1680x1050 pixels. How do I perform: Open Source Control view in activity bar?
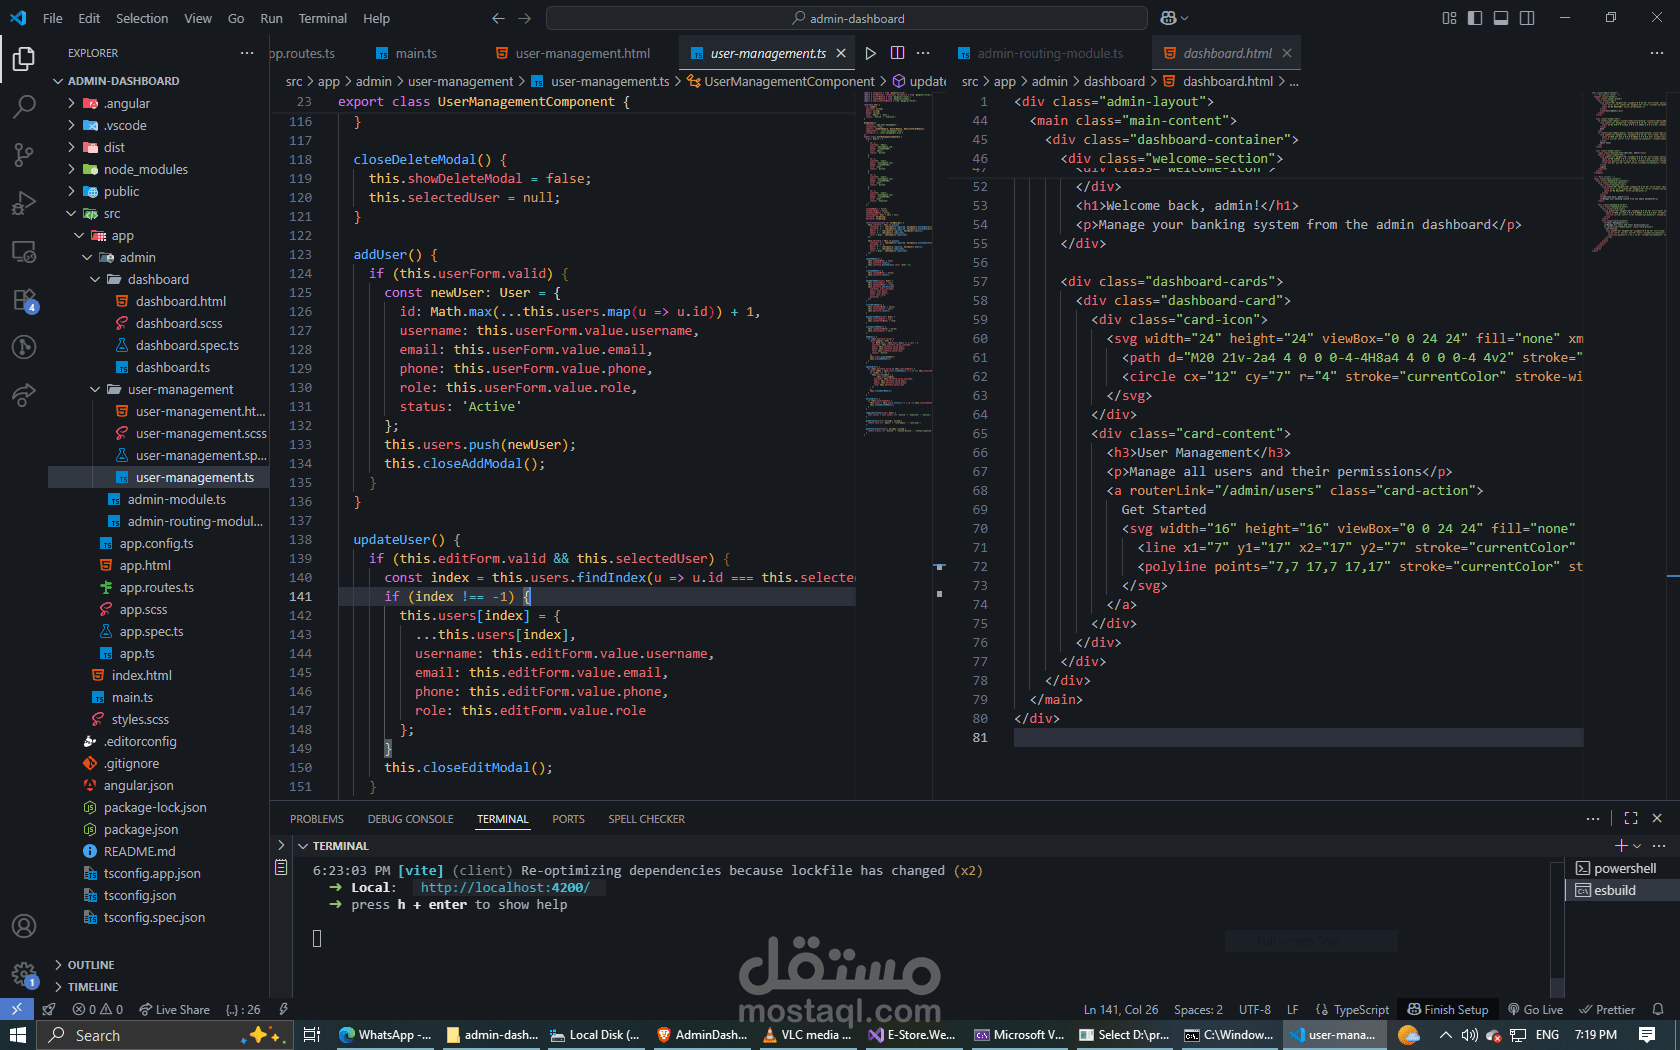[24, 154]
